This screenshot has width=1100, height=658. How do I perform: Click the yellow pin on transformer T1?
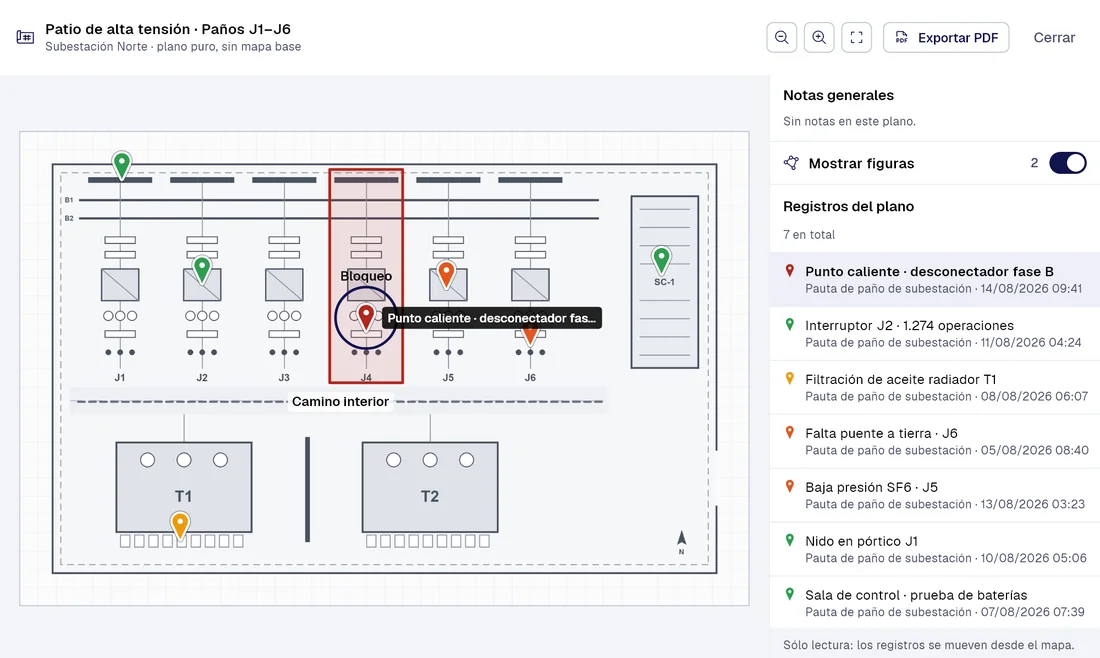(180, 525)
